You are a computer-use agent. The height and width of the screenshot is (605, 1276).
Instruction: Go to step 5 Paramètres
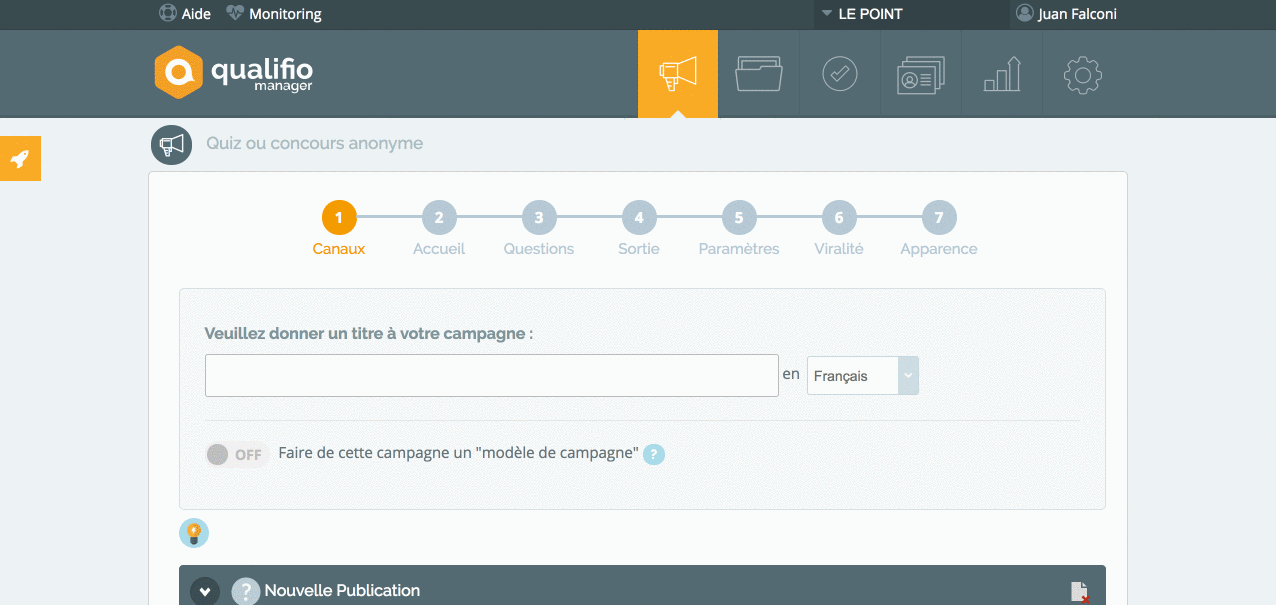739,229
